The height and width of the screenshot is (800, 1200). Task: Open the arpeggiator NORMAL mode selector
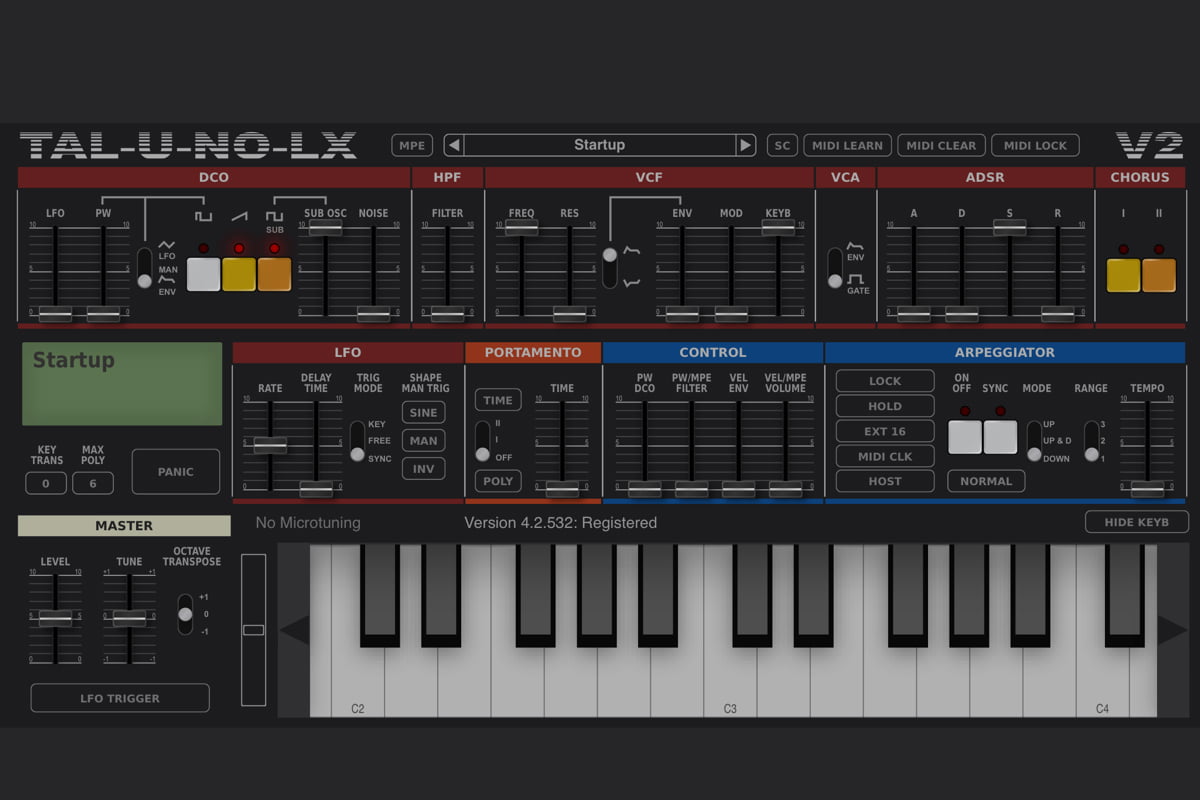click(986, 481)
